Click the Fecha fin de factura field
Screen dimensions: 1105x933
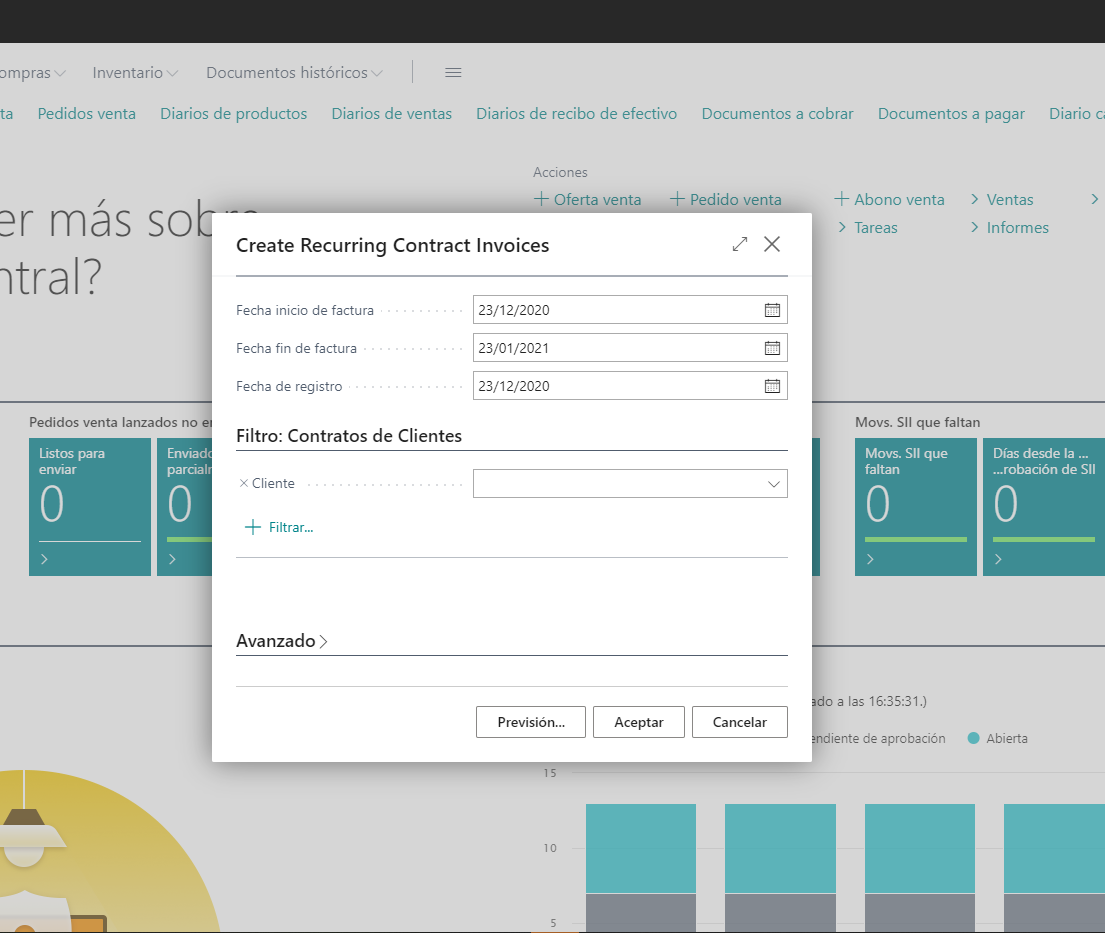(x=615, y=348)
